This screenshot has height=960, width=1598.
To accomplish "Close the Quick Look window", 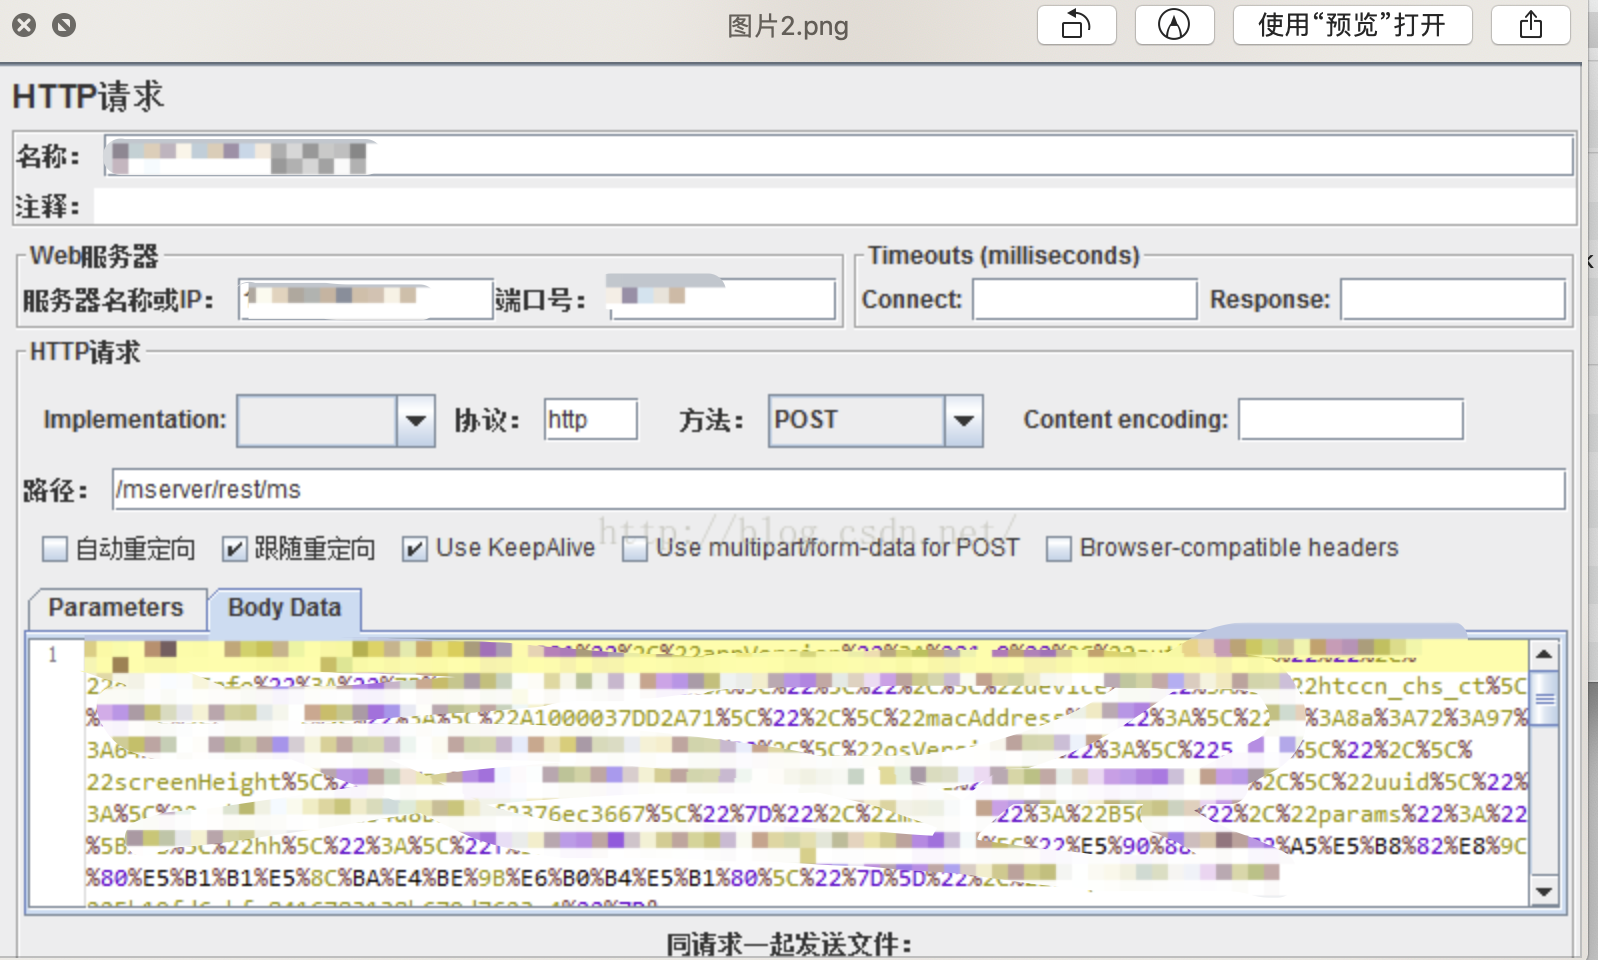I will click(x=24, y=25).
